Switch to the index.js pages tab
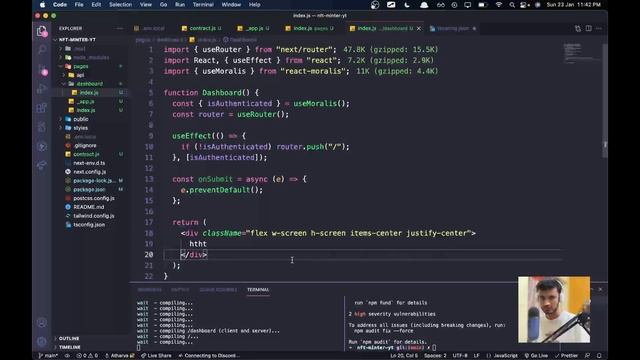This screenshot has width=640, height=360. click(309, 29)
